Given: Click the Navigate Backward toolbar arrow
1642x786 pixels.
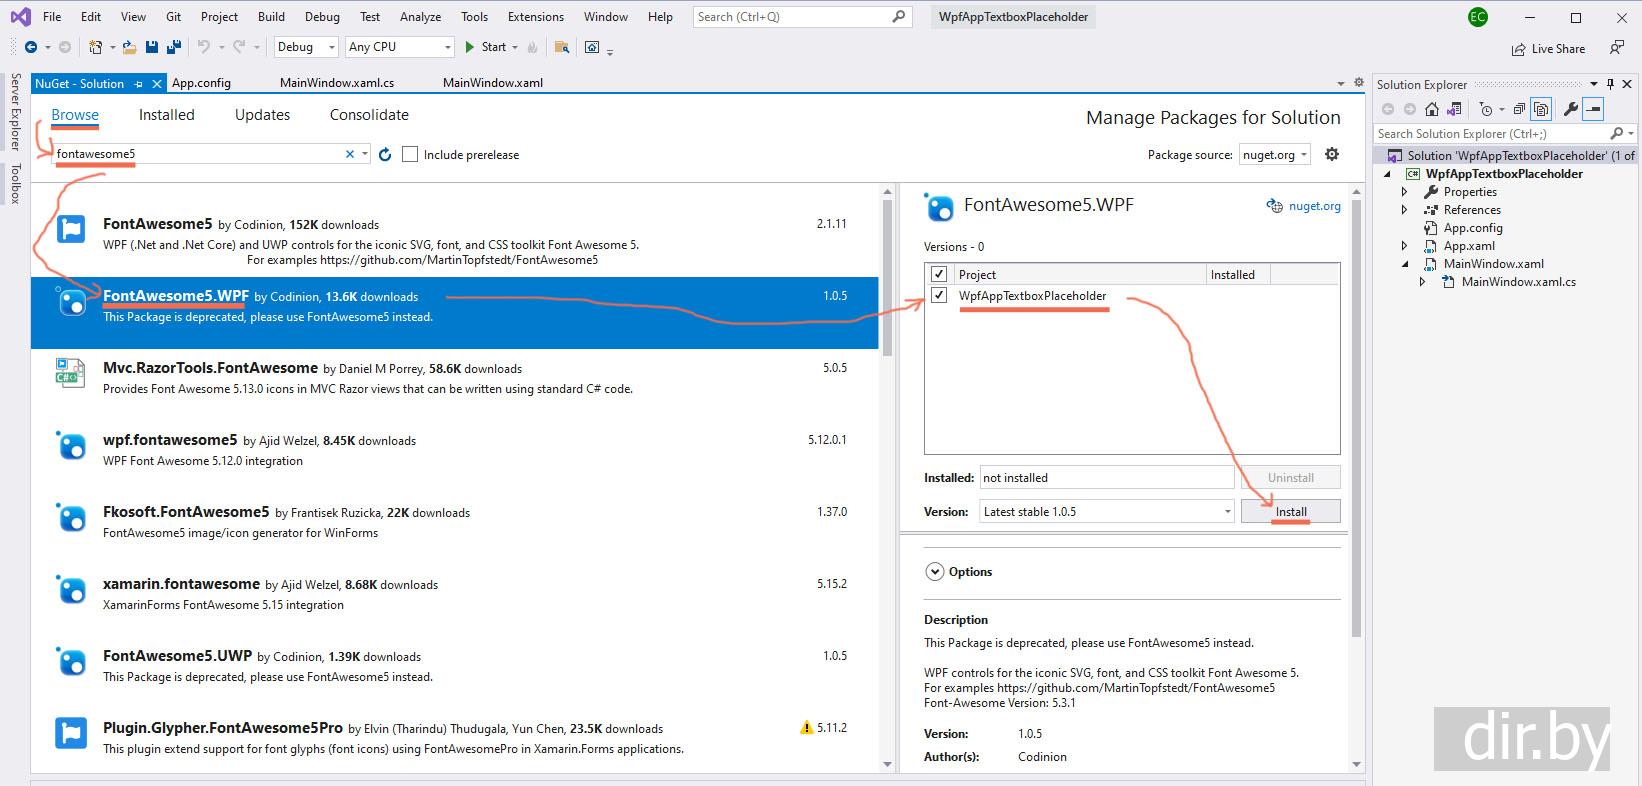Looking at the screenshot, I should [x=31, y=47].
